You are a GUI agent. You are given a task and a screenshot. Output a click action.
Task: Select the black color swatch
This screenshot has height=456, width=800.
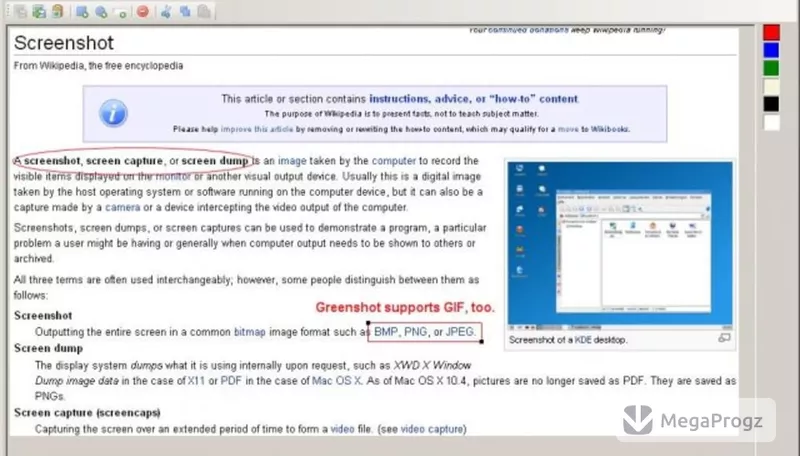pos(771,104)
